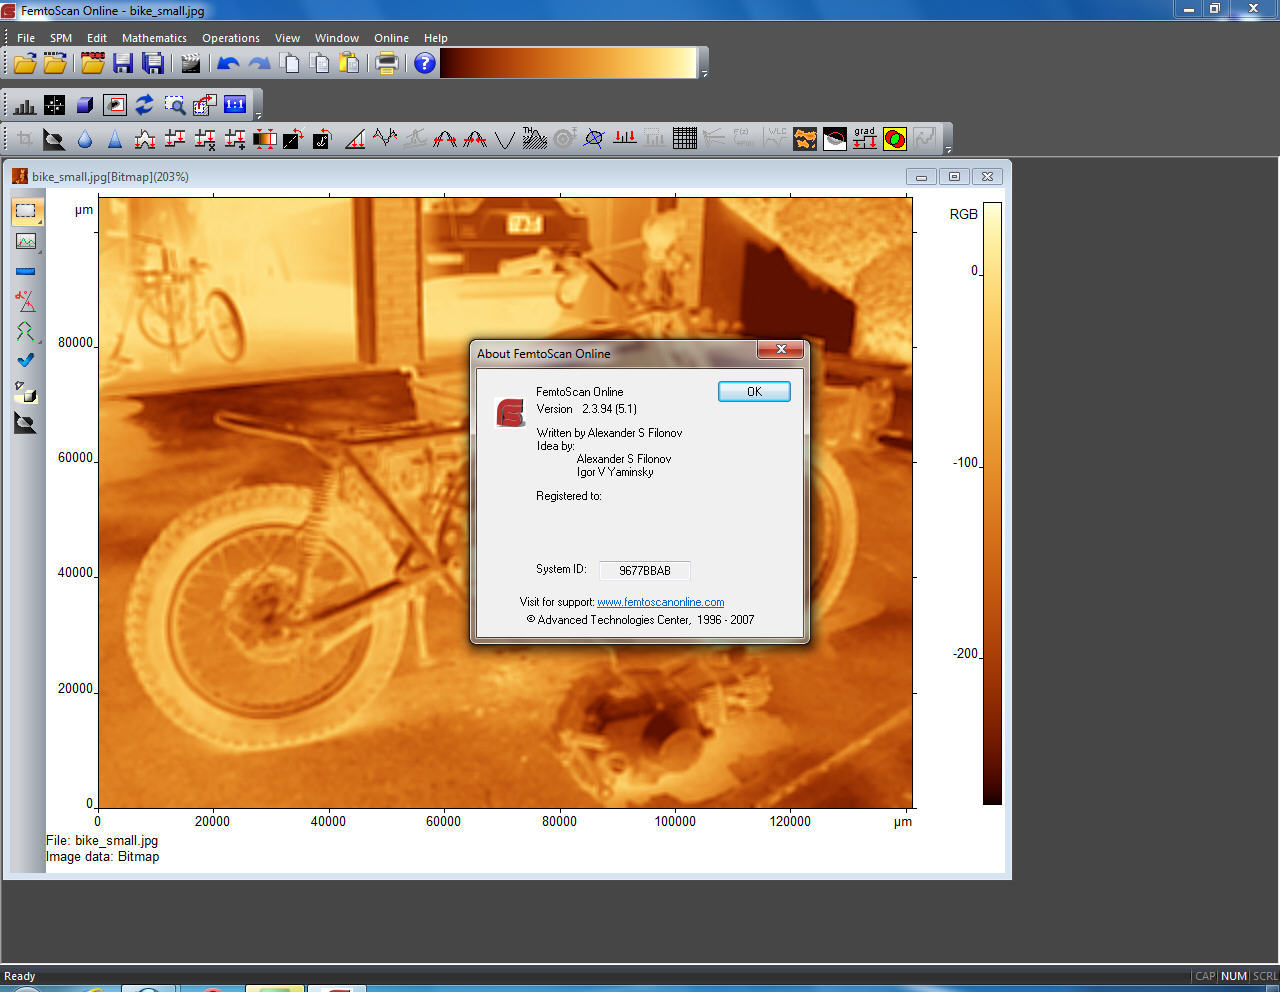Click the red zigzag line profile icon
The height and width of the screenshot is (992, 1280).
385,139
